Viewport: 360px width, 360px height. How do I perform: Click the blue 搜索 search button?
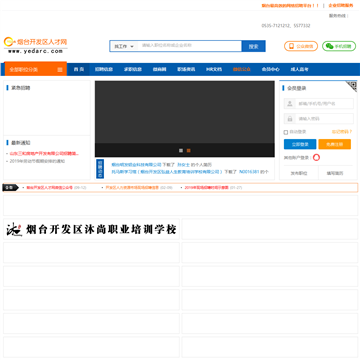pos(254,46)
